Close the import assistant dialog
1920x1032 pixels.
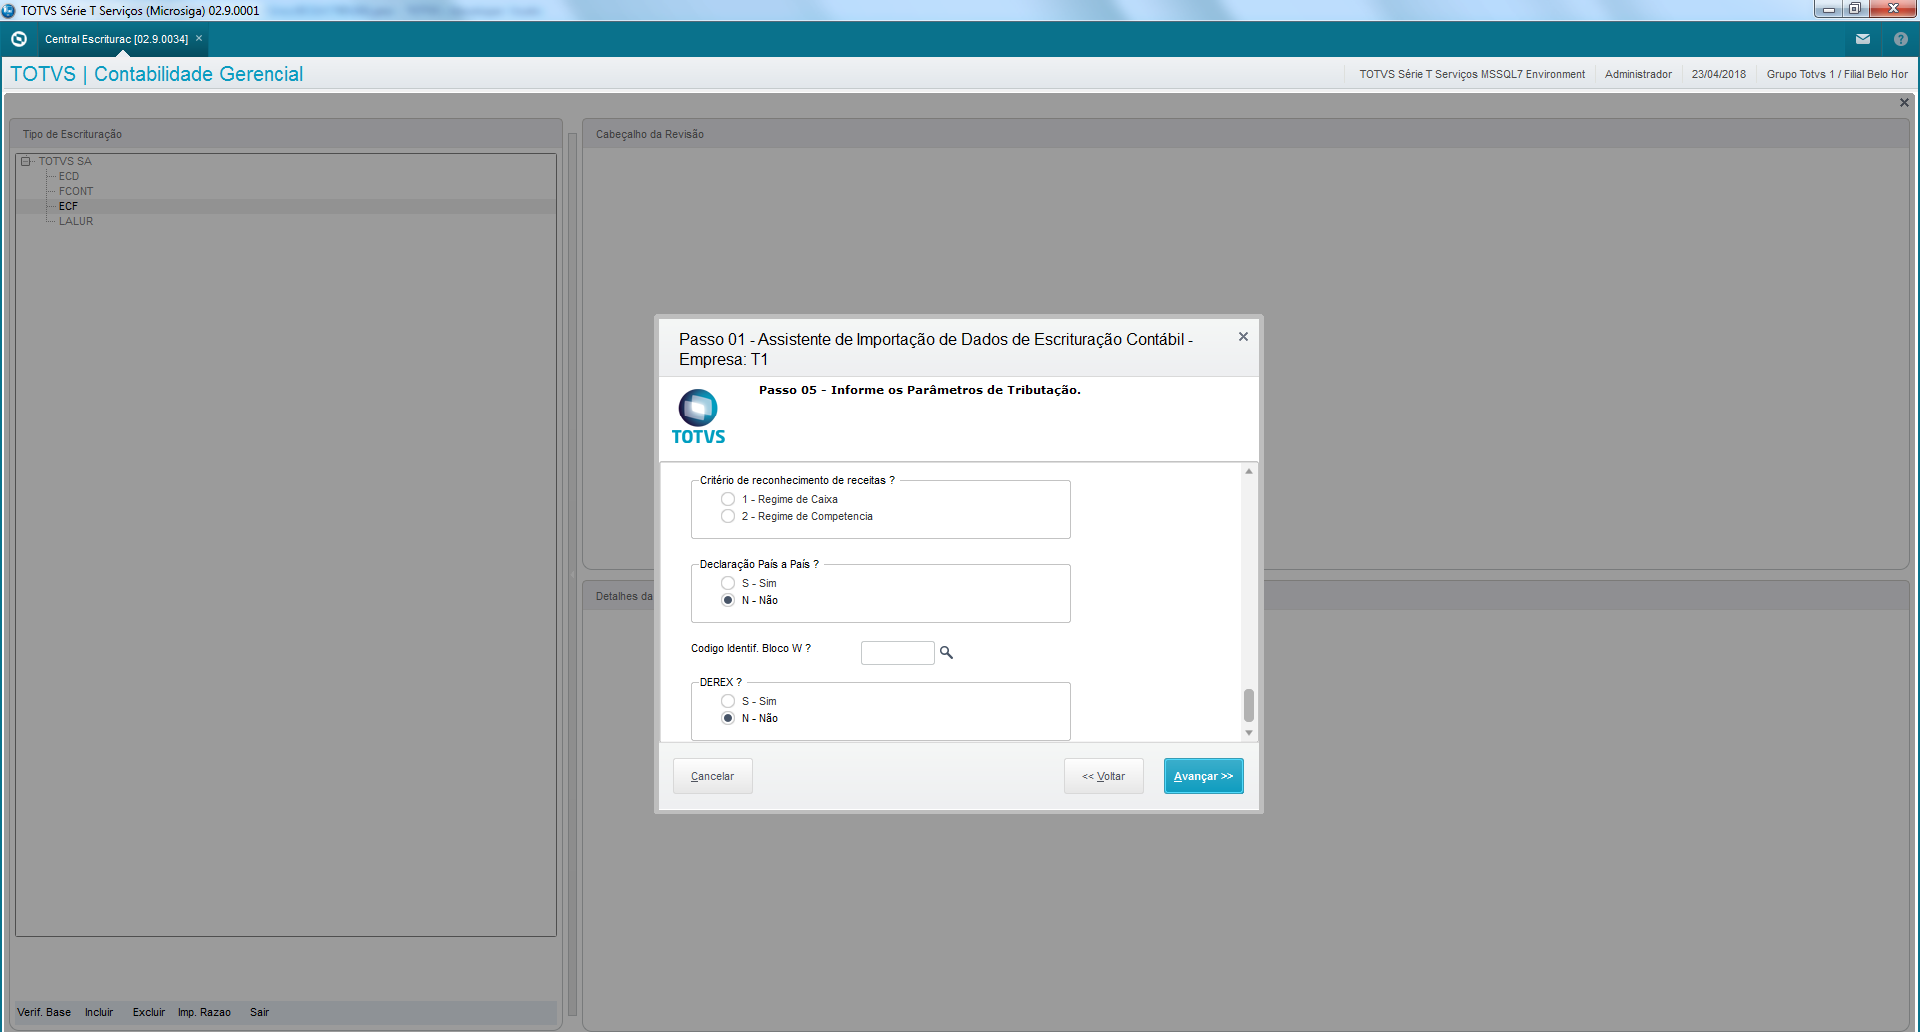(1243, 337)
